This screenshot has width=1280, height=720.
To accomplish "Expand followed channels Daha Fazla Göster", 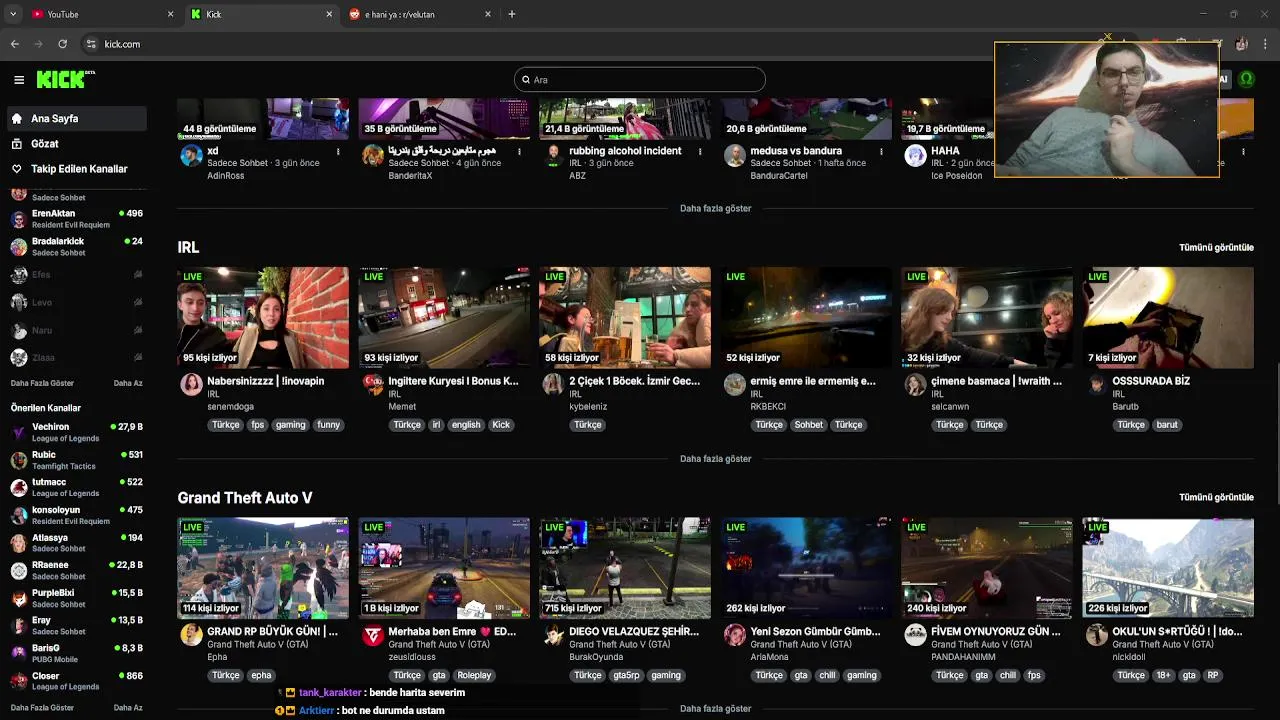I will click(42, 383).
